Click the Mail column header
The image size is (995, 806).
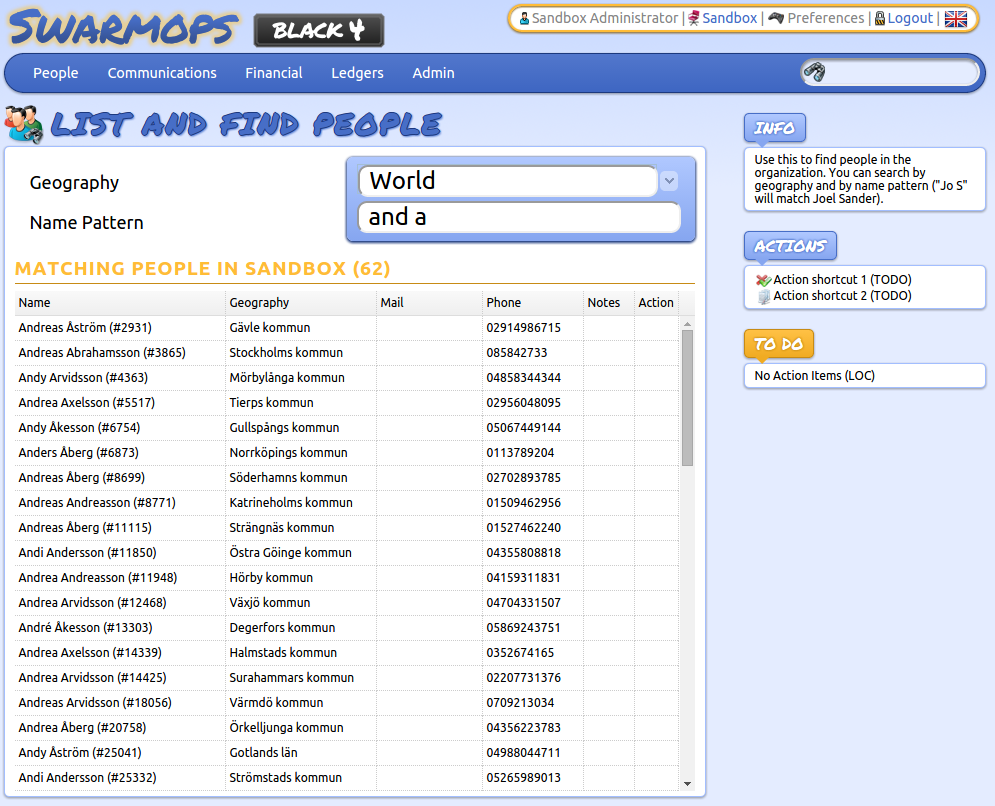(430, 303)
